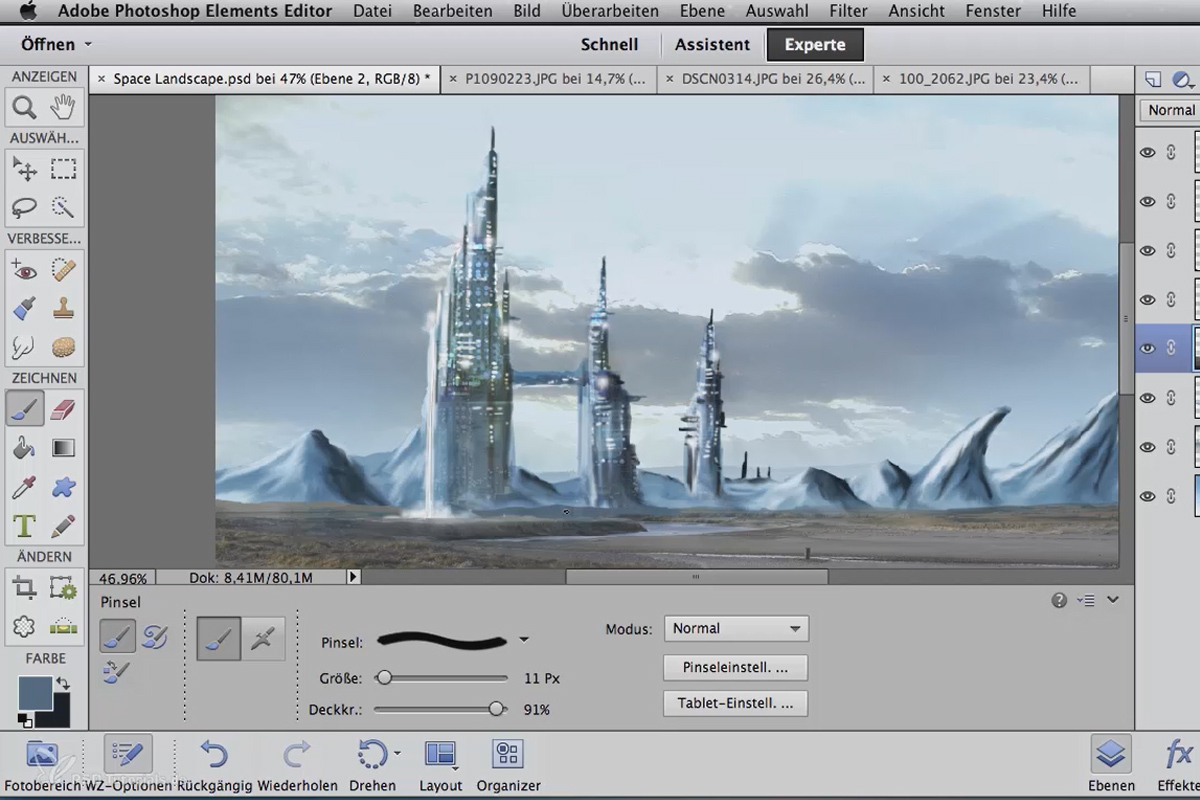The height and width of the screenshot is (800, 1200).
Task: Open the Filter menu
Action: (848, 11)
